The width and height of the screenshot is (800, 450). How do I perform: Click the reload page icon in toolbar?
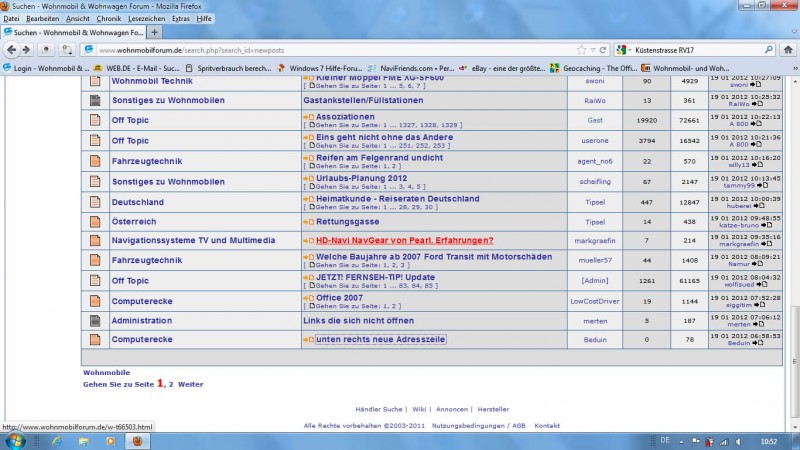pos(601,49)
